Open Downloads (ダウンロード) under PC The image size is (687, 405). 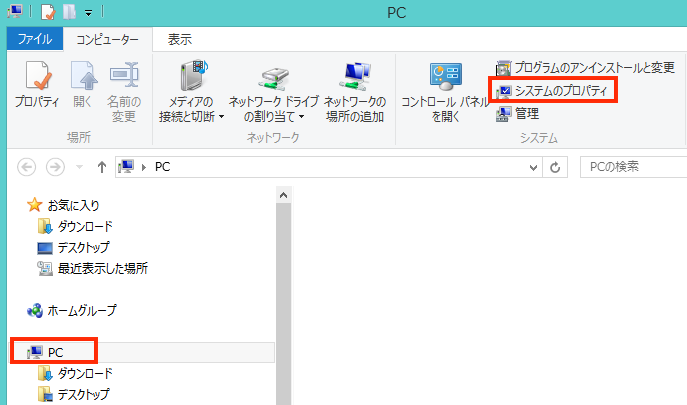[75, 373]
